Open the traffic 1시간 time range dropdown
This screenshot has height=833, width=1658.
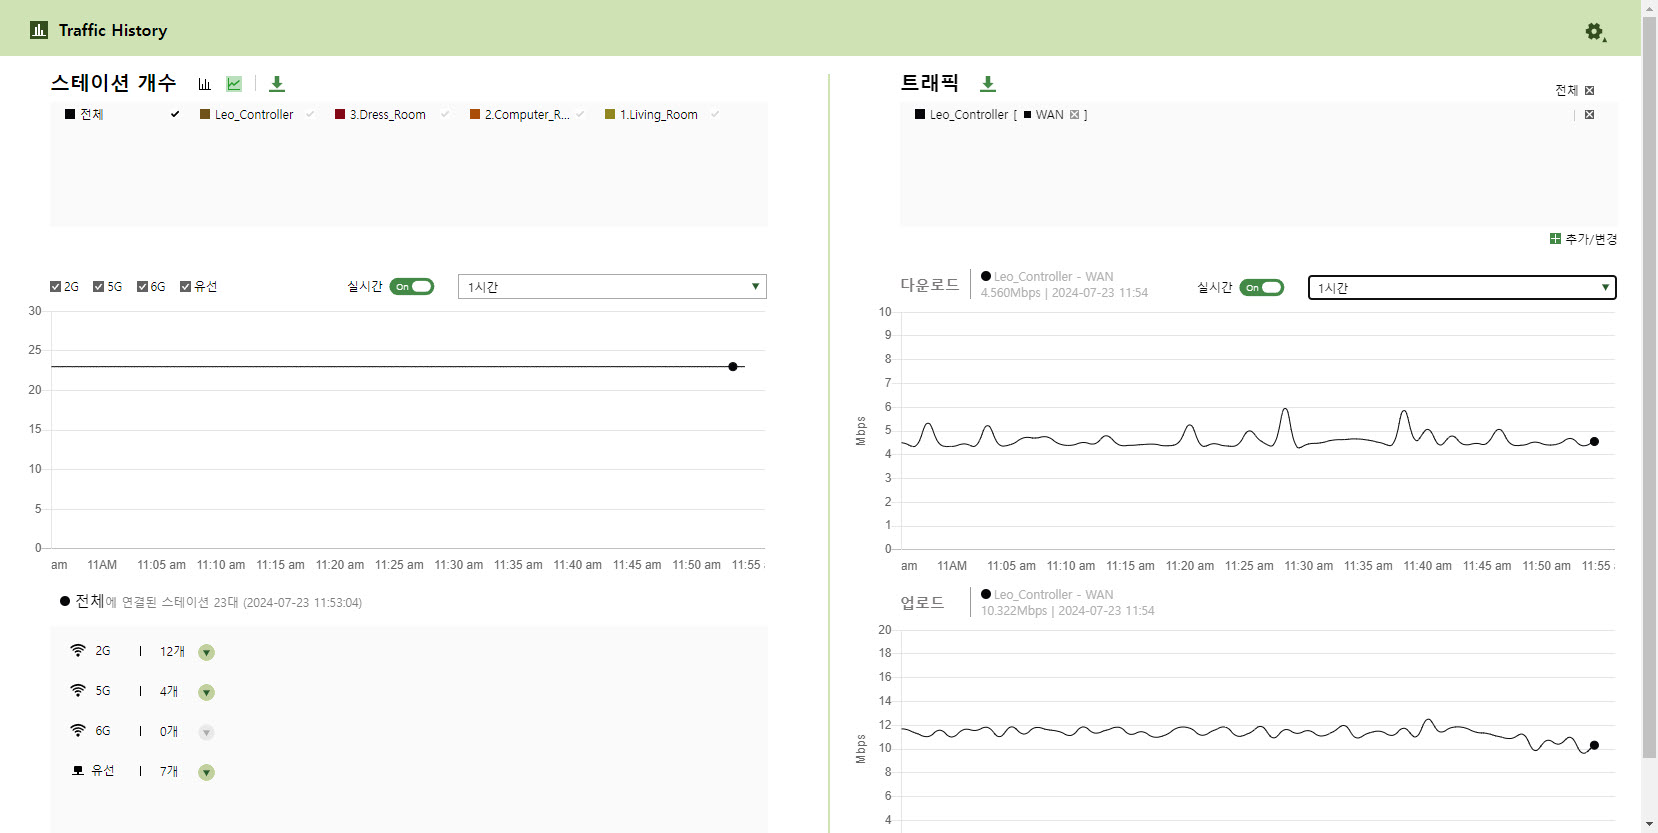tap(1462, 288)
